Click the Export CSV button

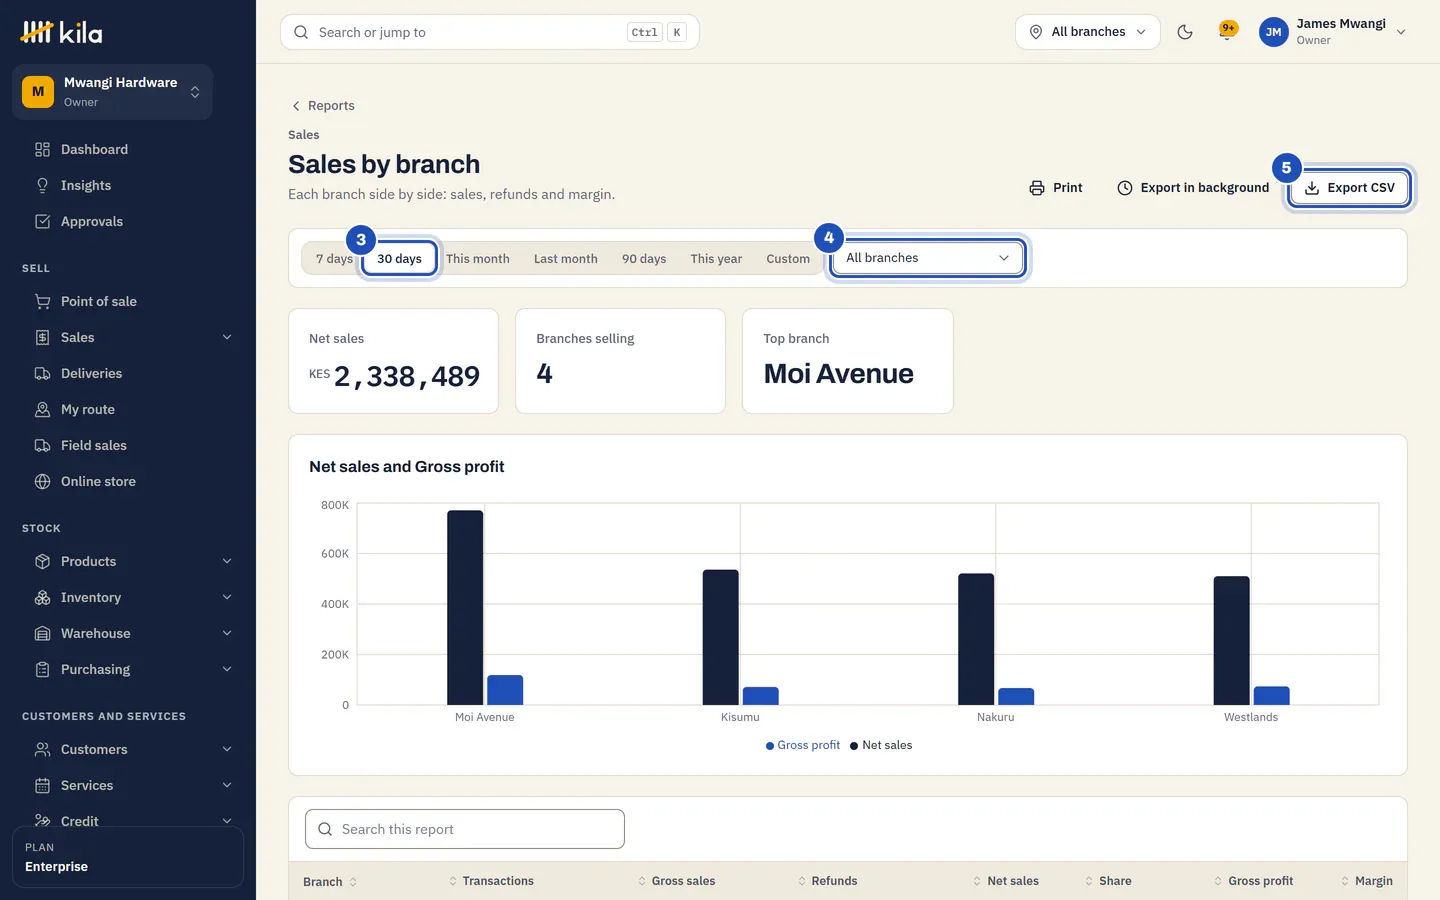point(1349,188)
